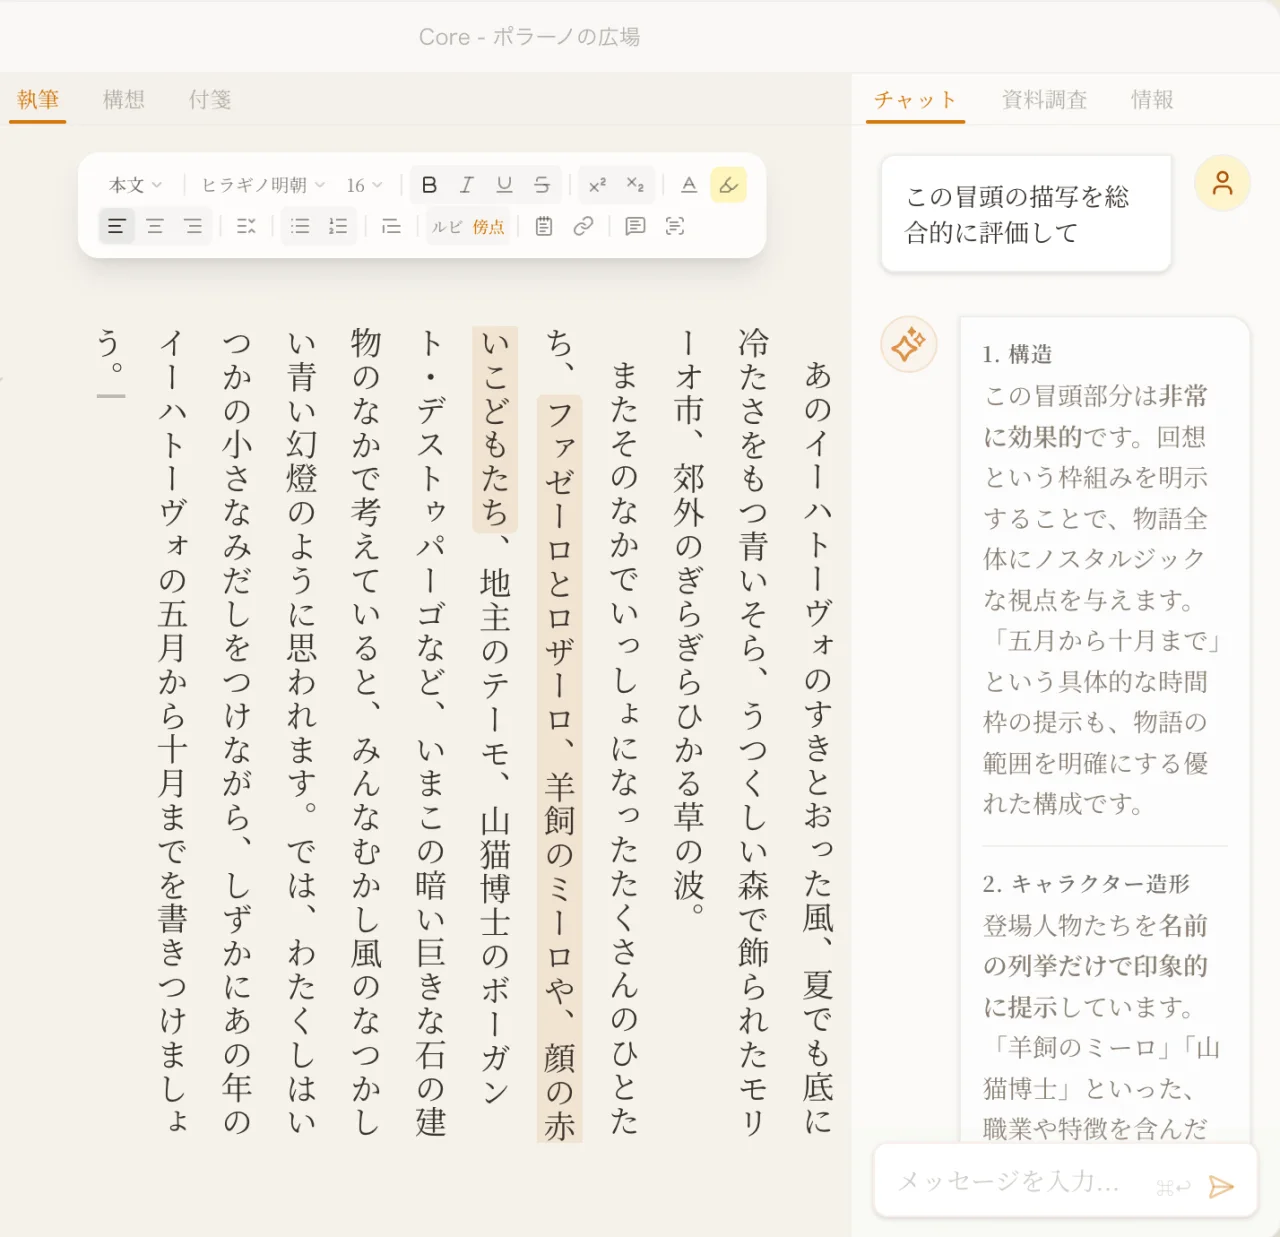The image size is (1280, 1237).
Task: Apply subscript to text
Action: pos(635,185)
